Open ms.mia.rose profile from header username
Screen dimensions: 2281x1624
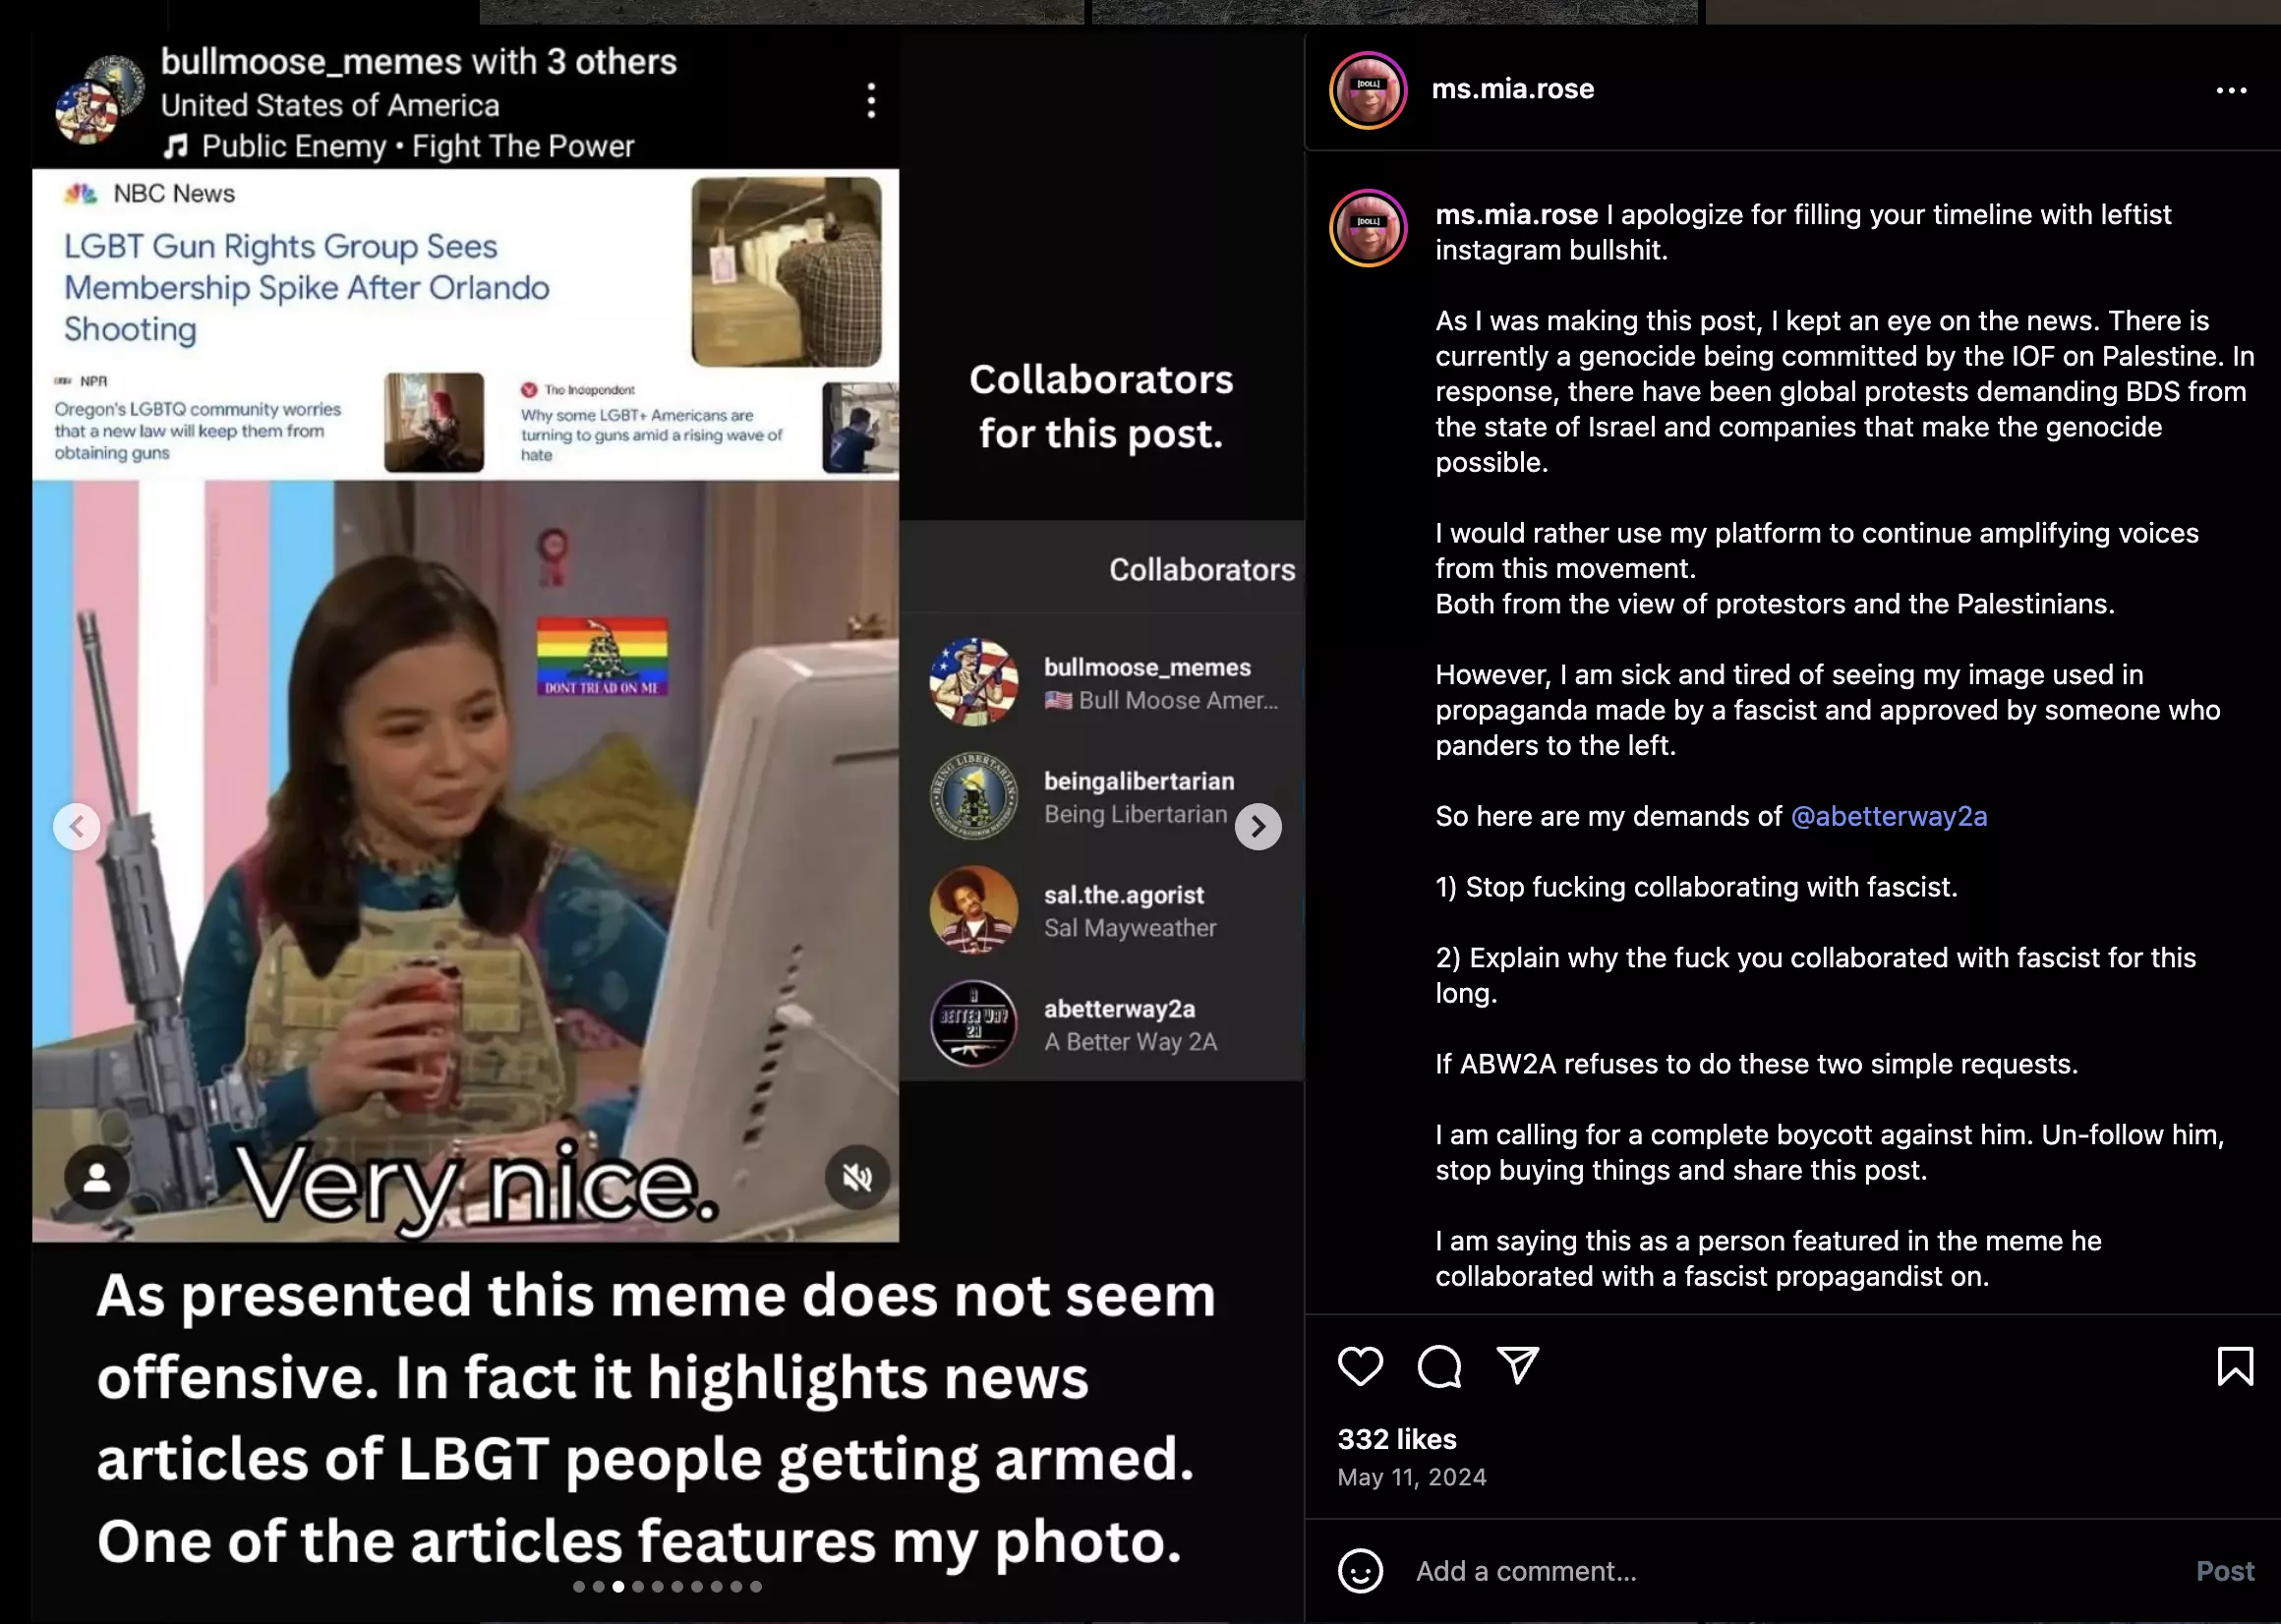1512,89
